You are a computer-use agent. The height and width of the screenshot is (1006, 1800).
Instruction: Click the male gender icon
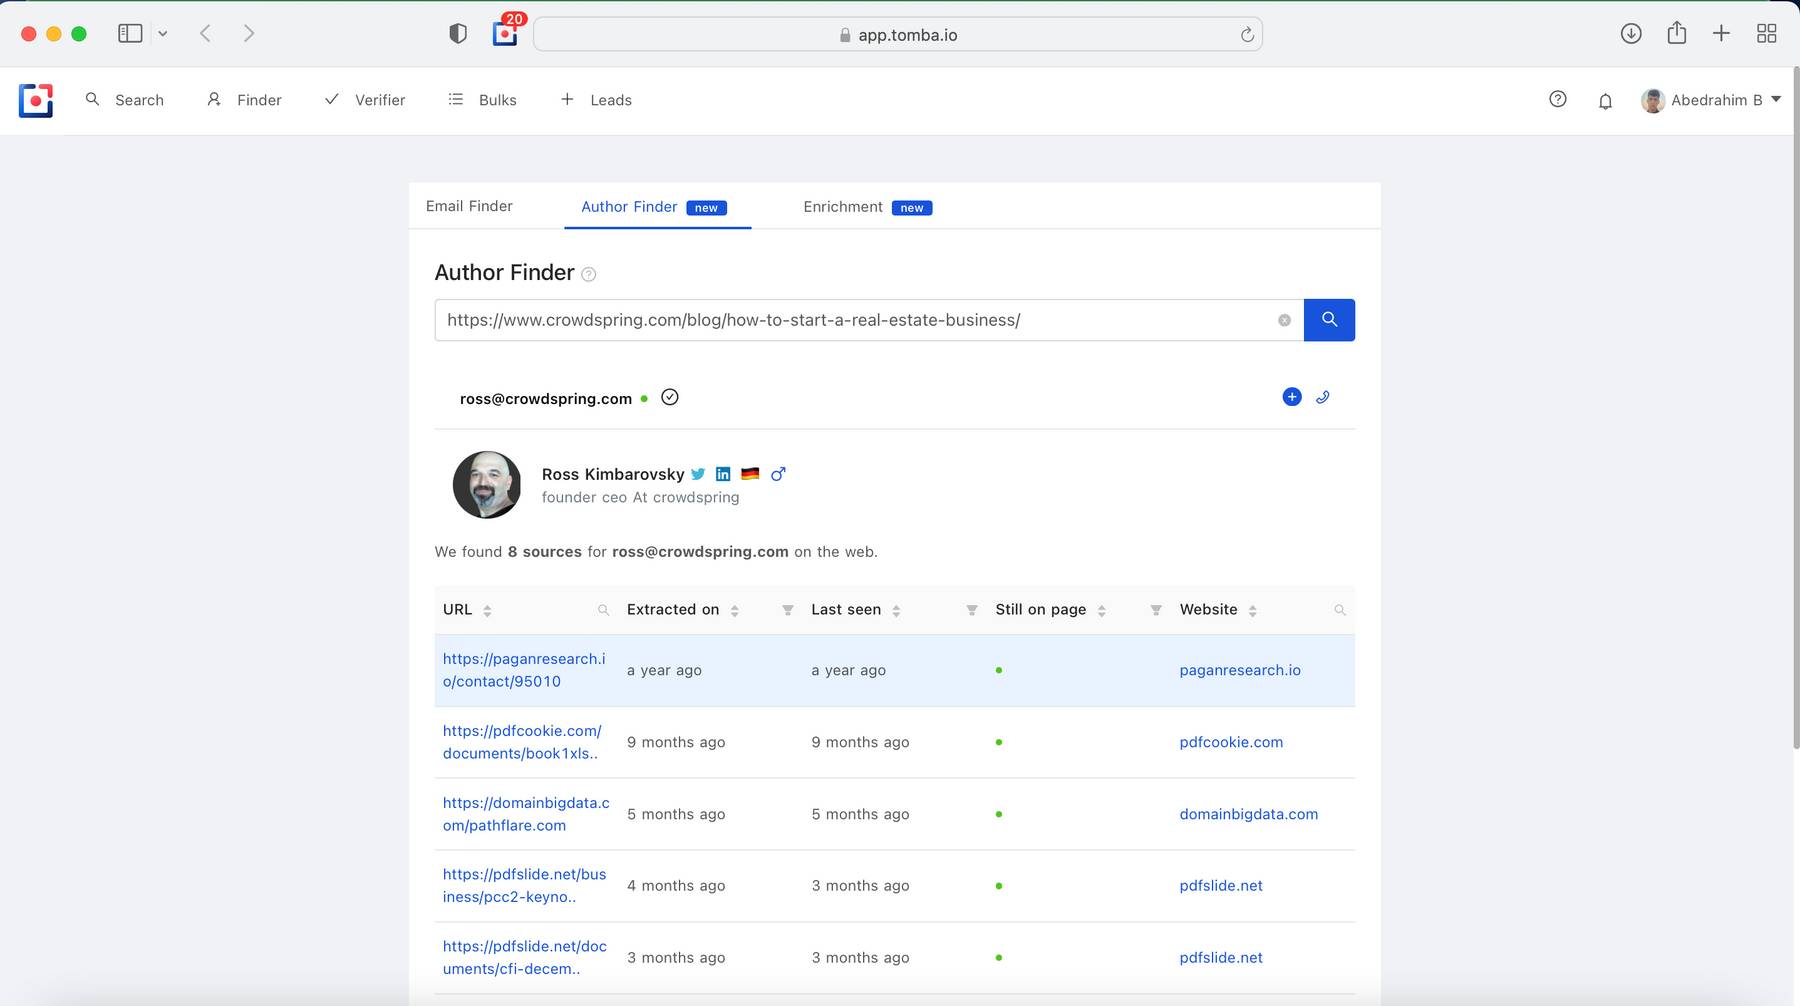(778, 474)
